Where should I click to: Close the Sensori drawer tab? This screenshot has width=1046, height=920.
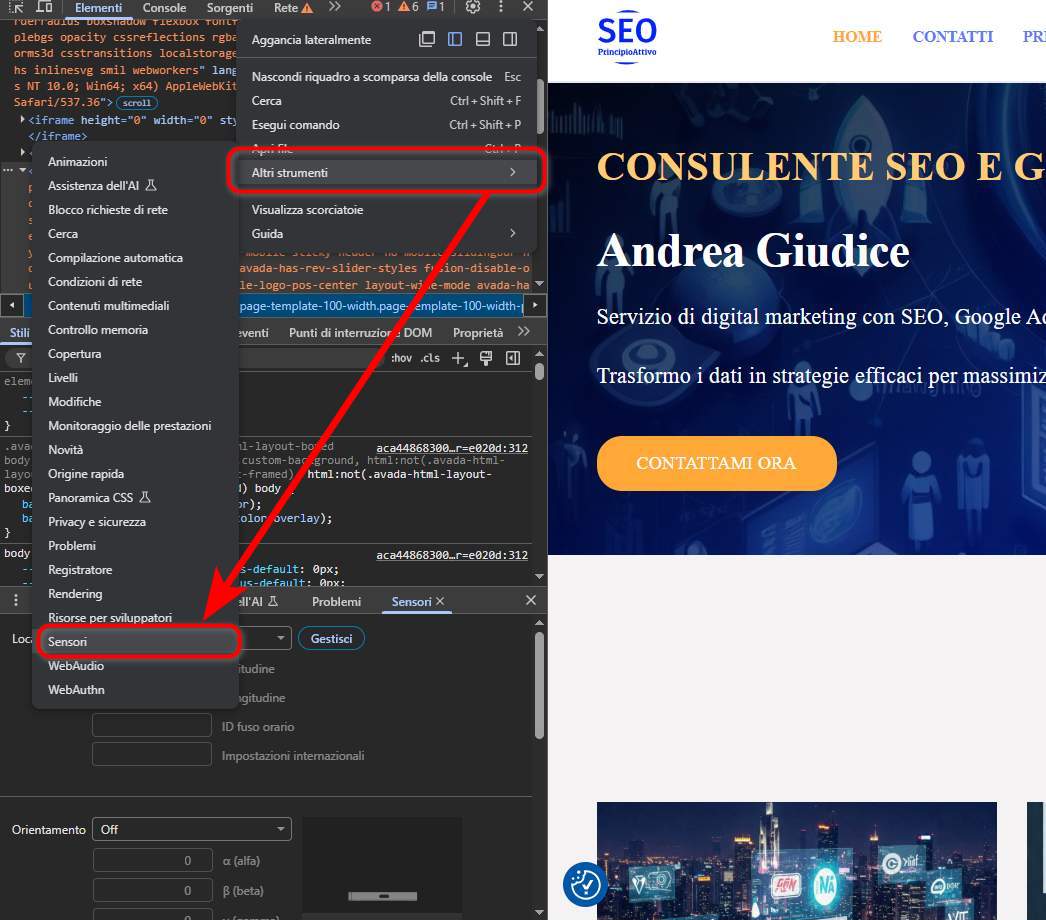click(440, 602)
